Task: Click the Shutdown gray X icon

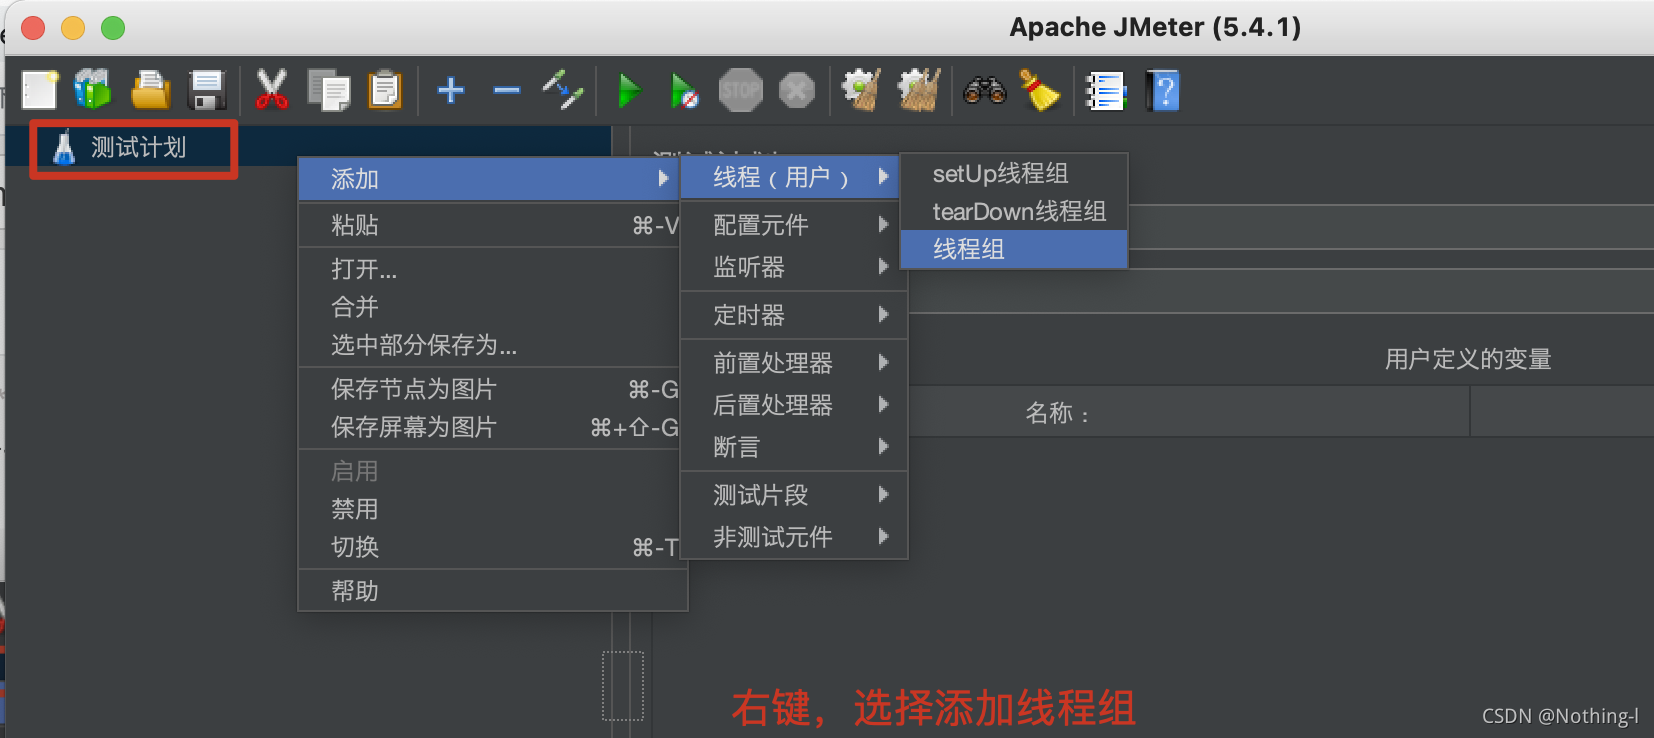Action: coord(797,90)
